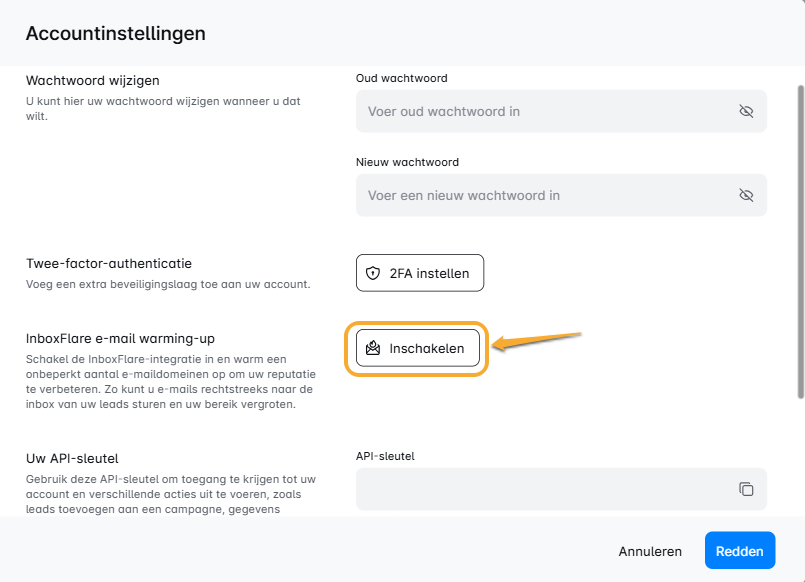The width and height of the screenshot is (805, 582).
Task: Copy the API key using copy icon
Action: click(746, 489)
